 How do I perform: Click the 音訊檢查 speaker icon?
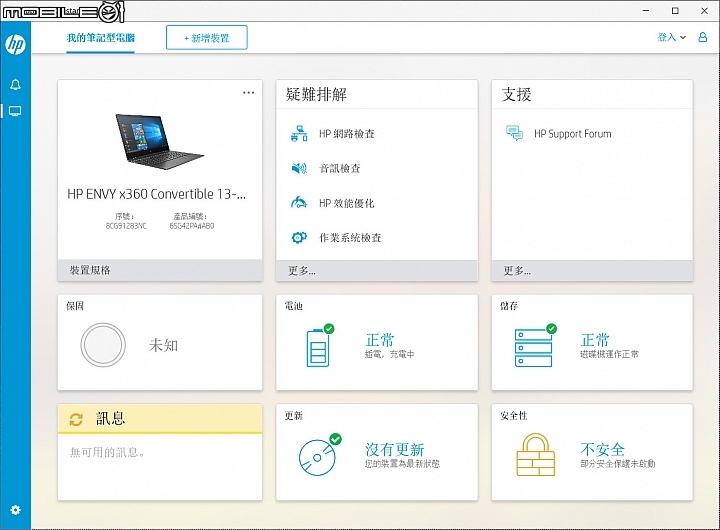[x=299, y=168]
